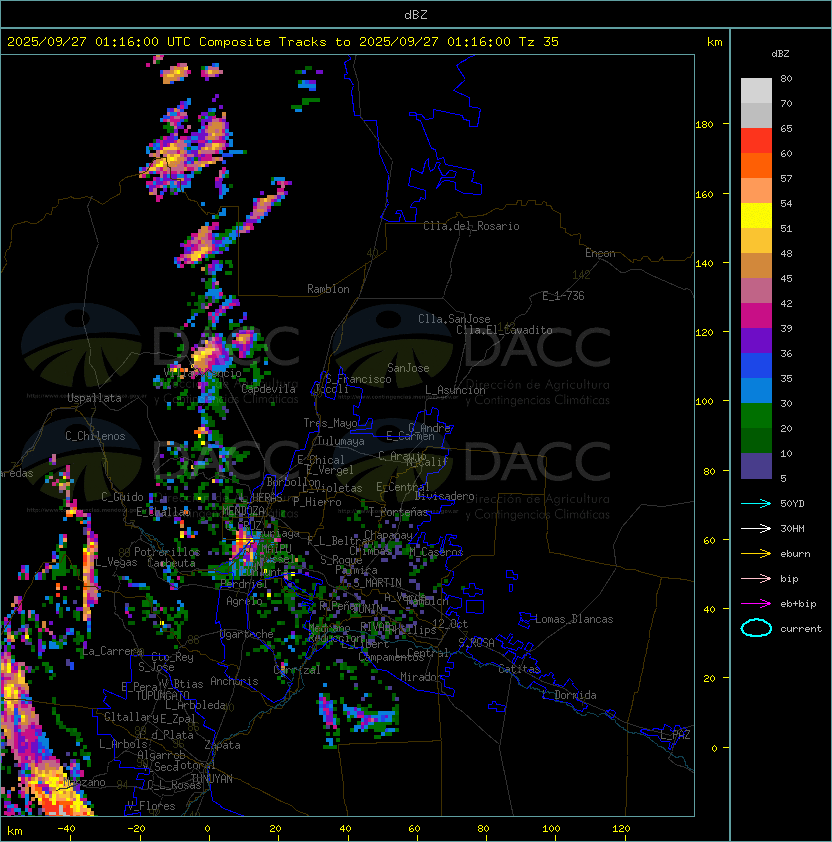This screenshot has width=832, height=842.
Task: Click the 'L_PAZ' map label
Action: pyautogui.click(x=675, y=735)
